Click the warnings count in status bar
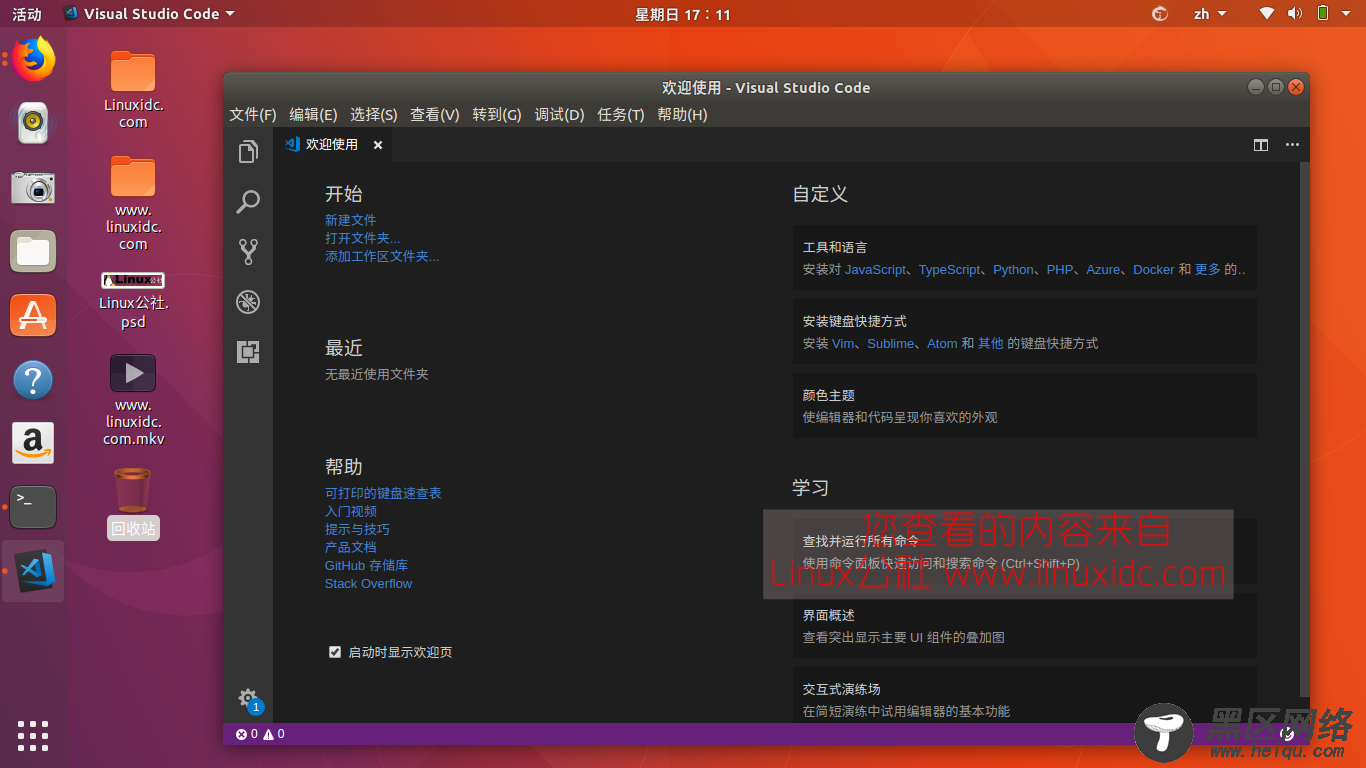The height and width of the screenshot is (768, 1366). 274,734
